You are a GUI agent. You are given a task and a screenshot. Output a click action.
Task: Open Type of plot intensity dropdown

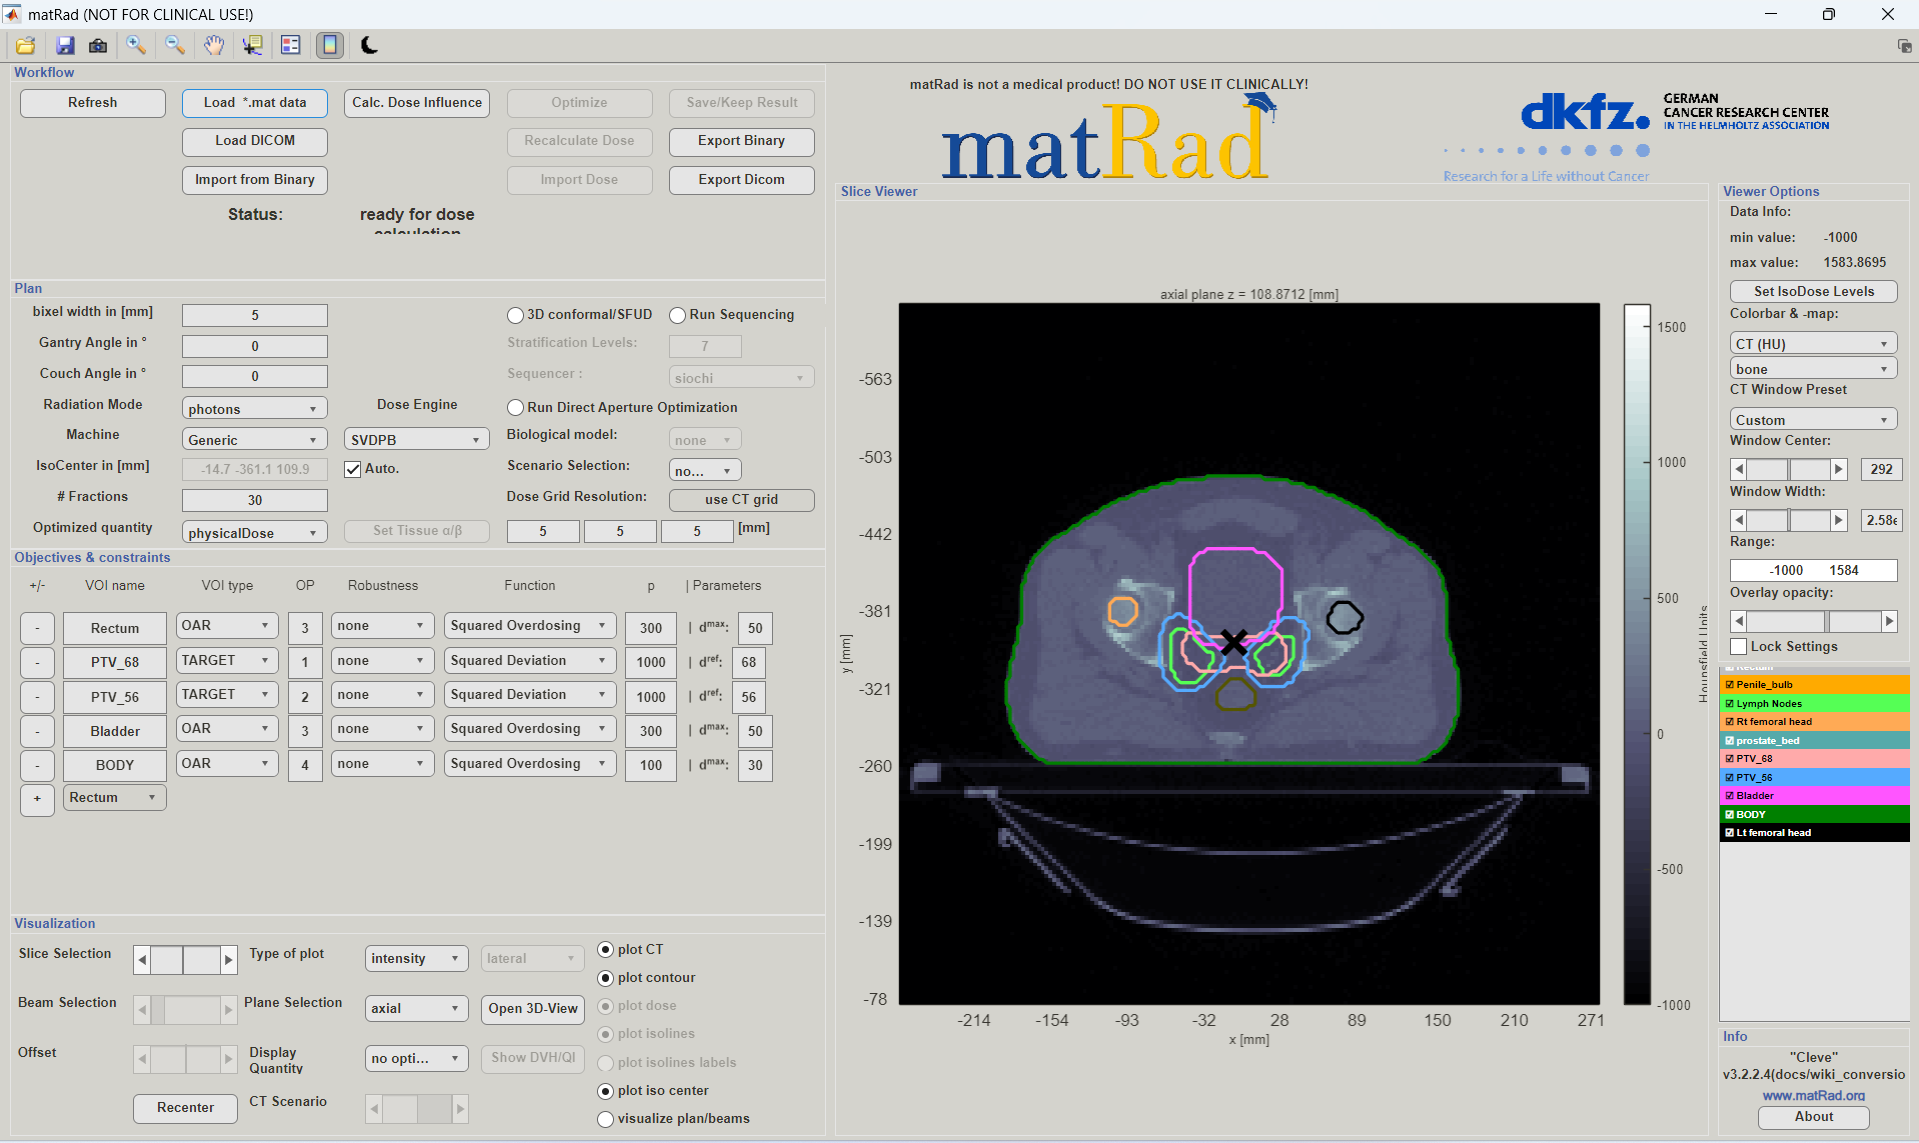416,958
